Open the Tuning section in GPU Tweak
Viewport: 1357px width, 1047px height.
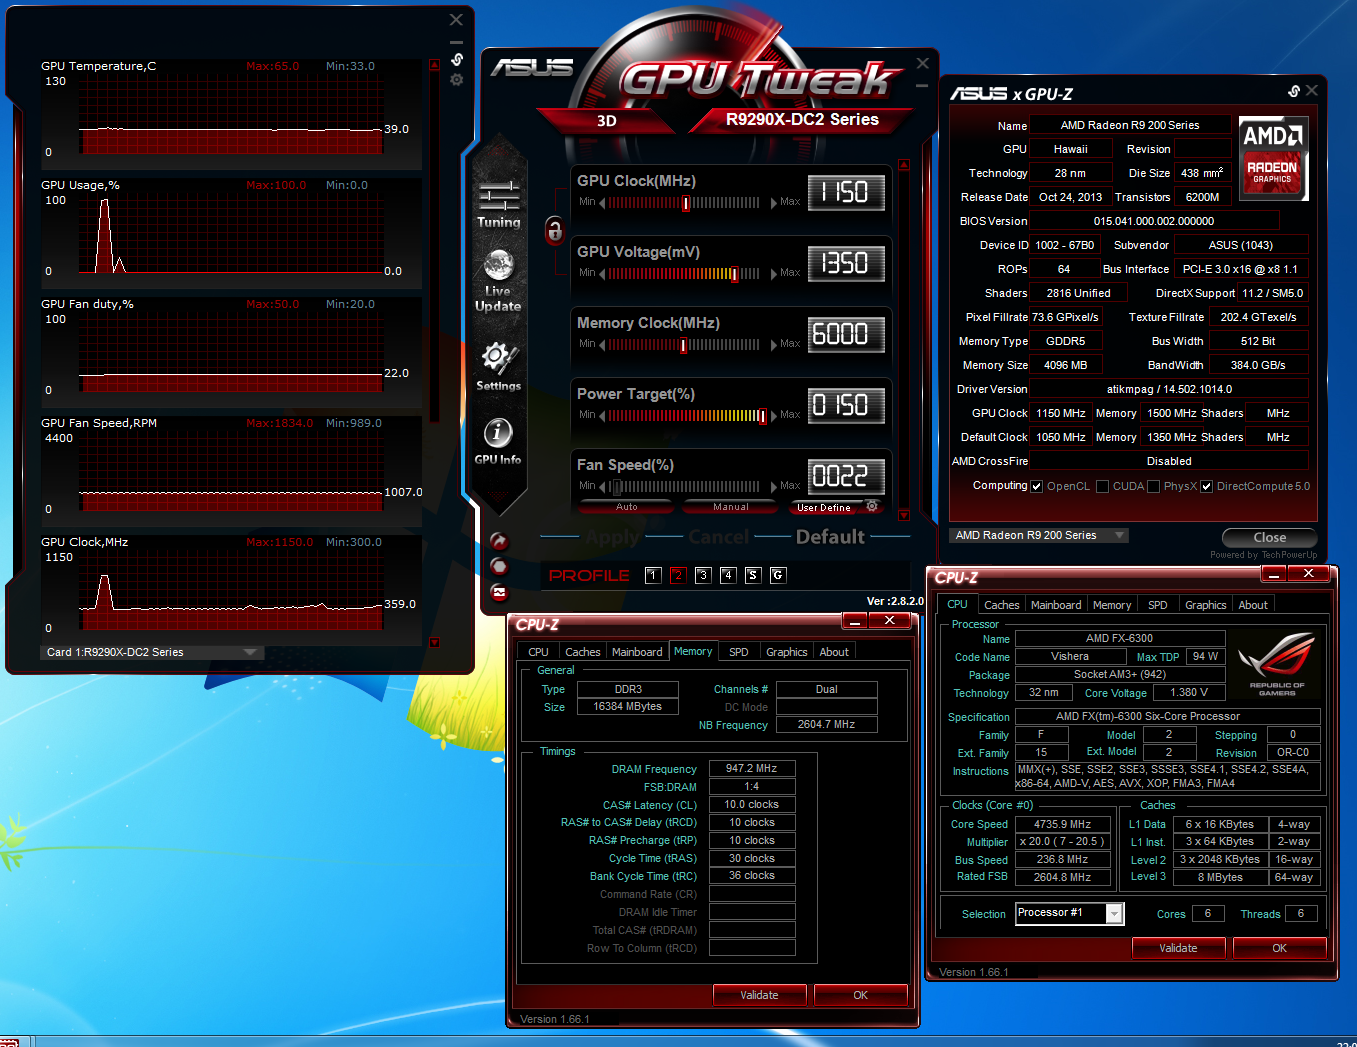coord(498,205)
